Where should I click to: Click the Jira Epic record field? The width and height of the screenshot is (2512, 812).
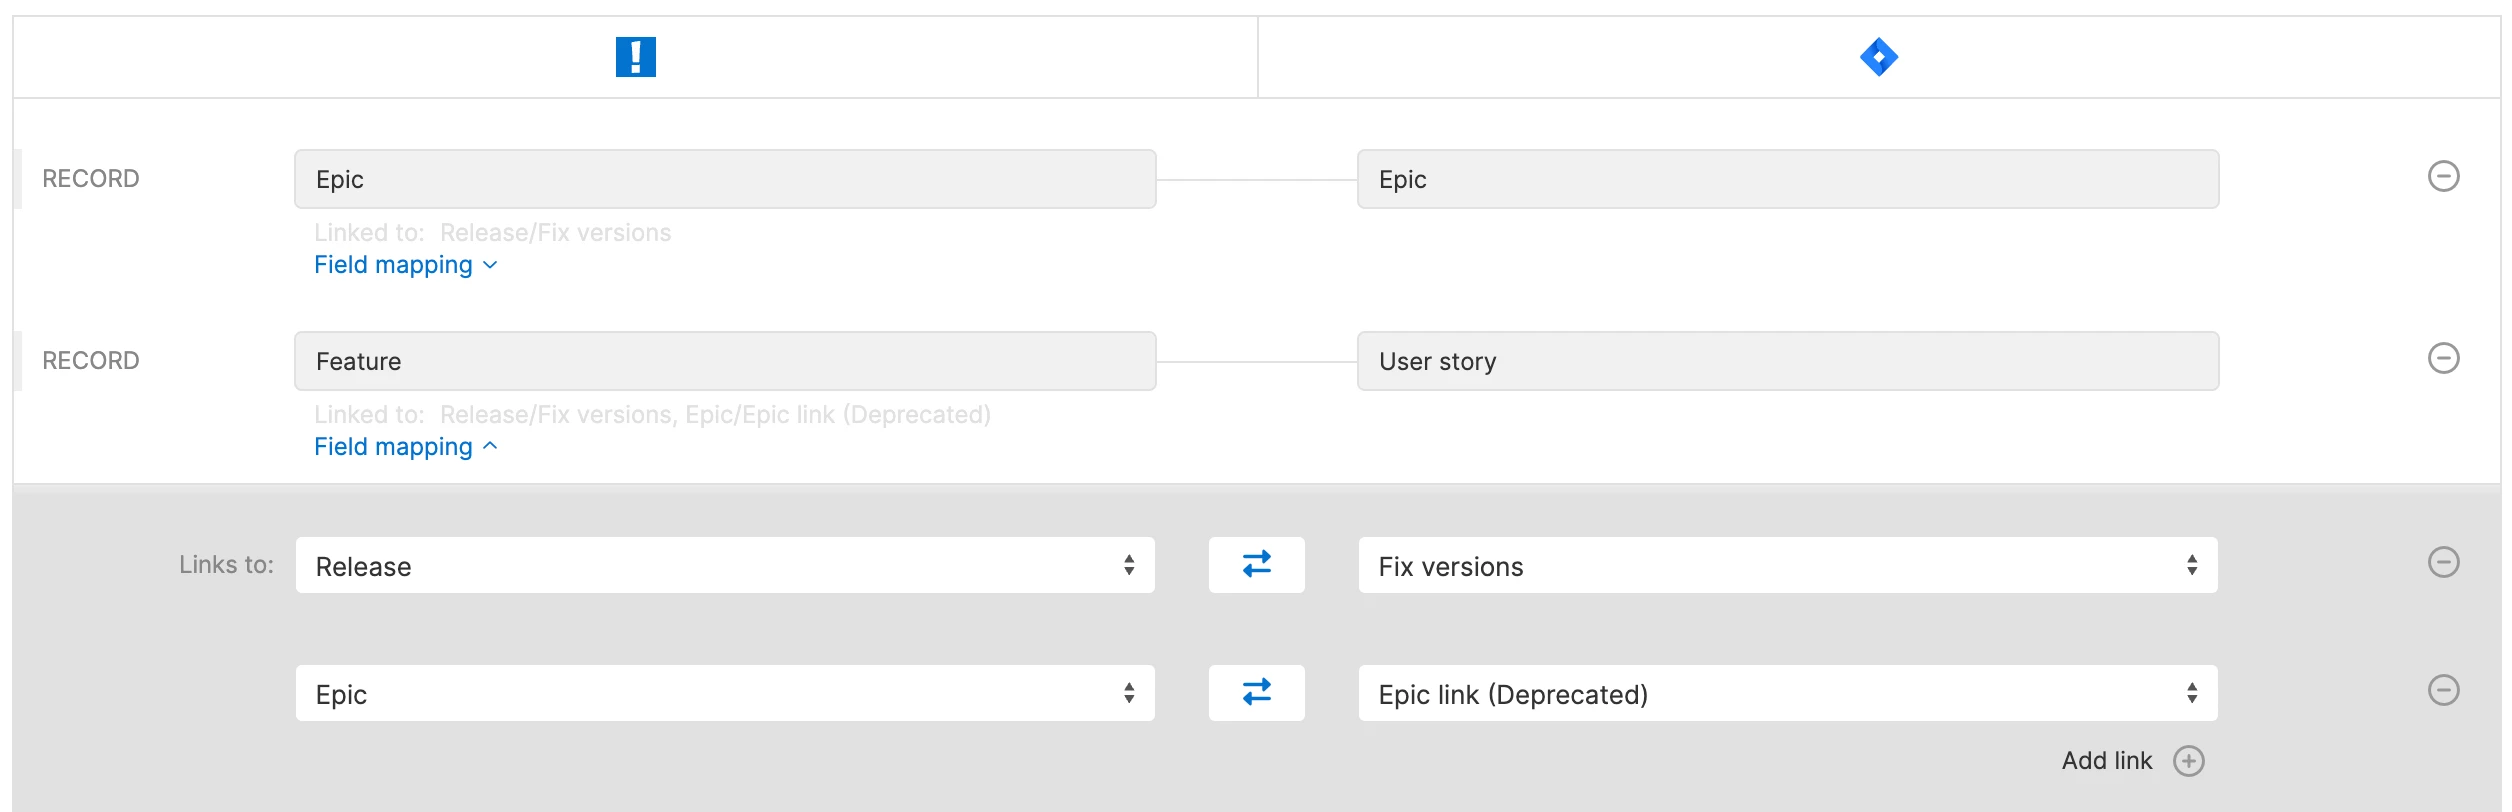tap(1787, 180)
